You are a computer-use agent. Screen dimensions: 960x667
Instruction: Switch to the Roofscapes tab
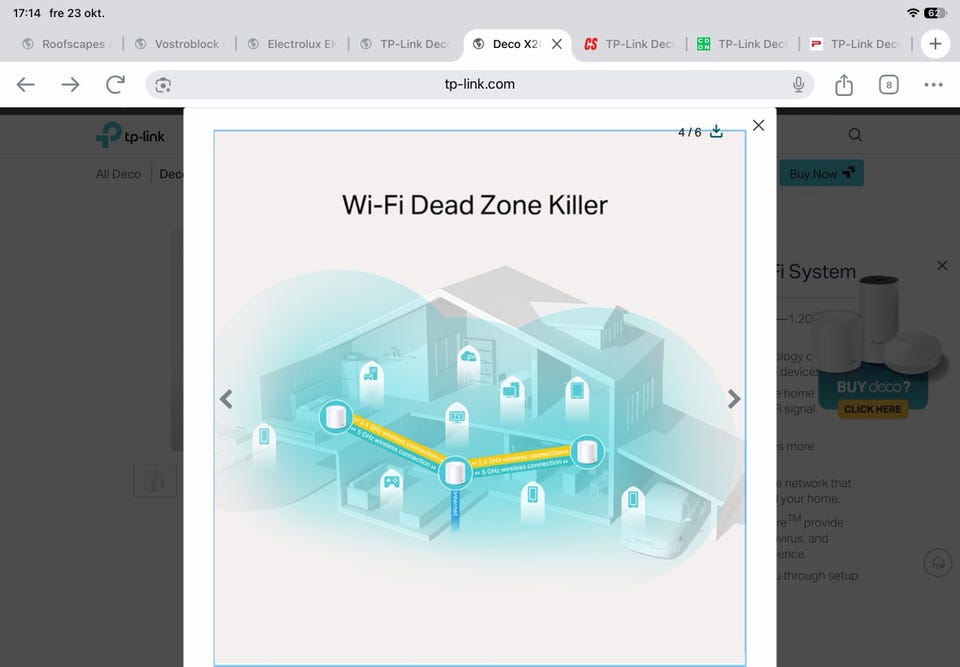pyautogui.click(x=67, y=44)
